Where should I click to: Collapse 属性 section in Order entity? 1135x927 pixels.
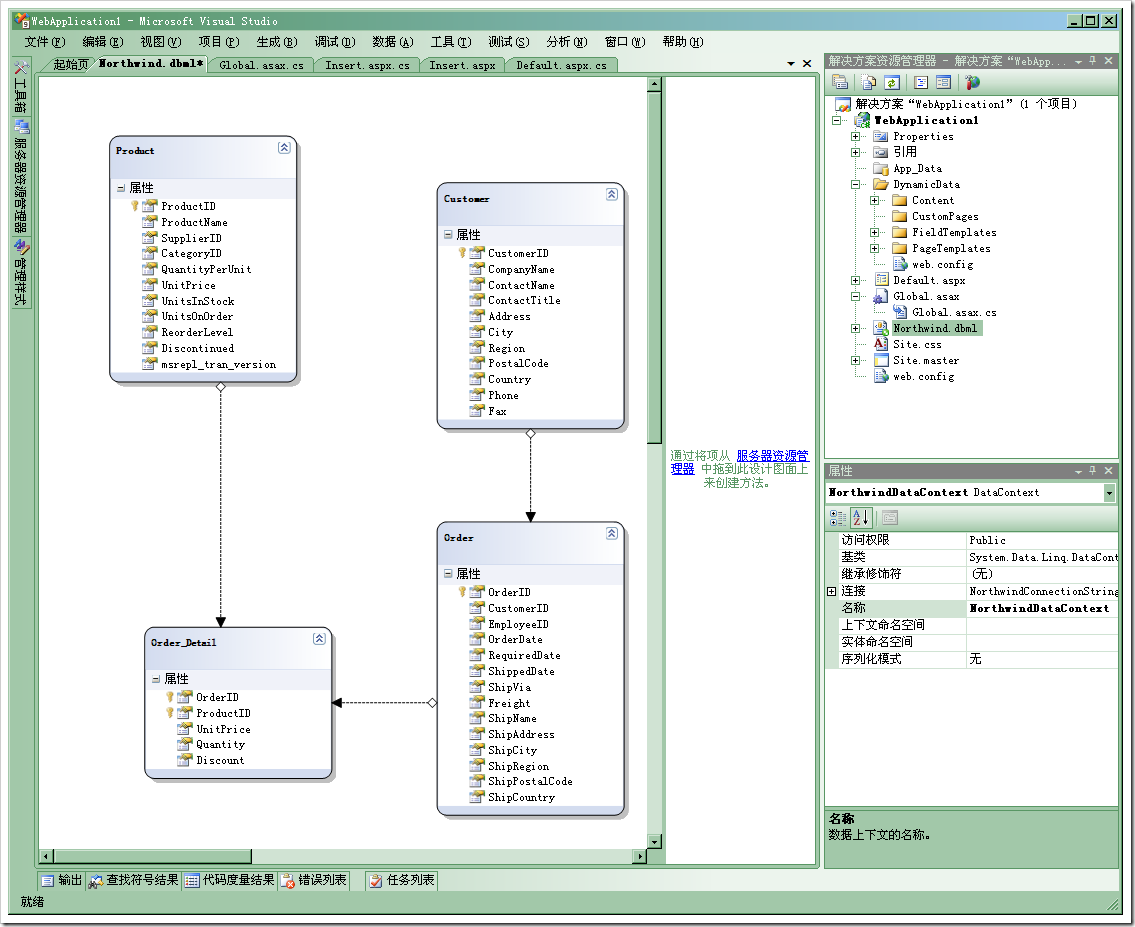coord(448,573)
